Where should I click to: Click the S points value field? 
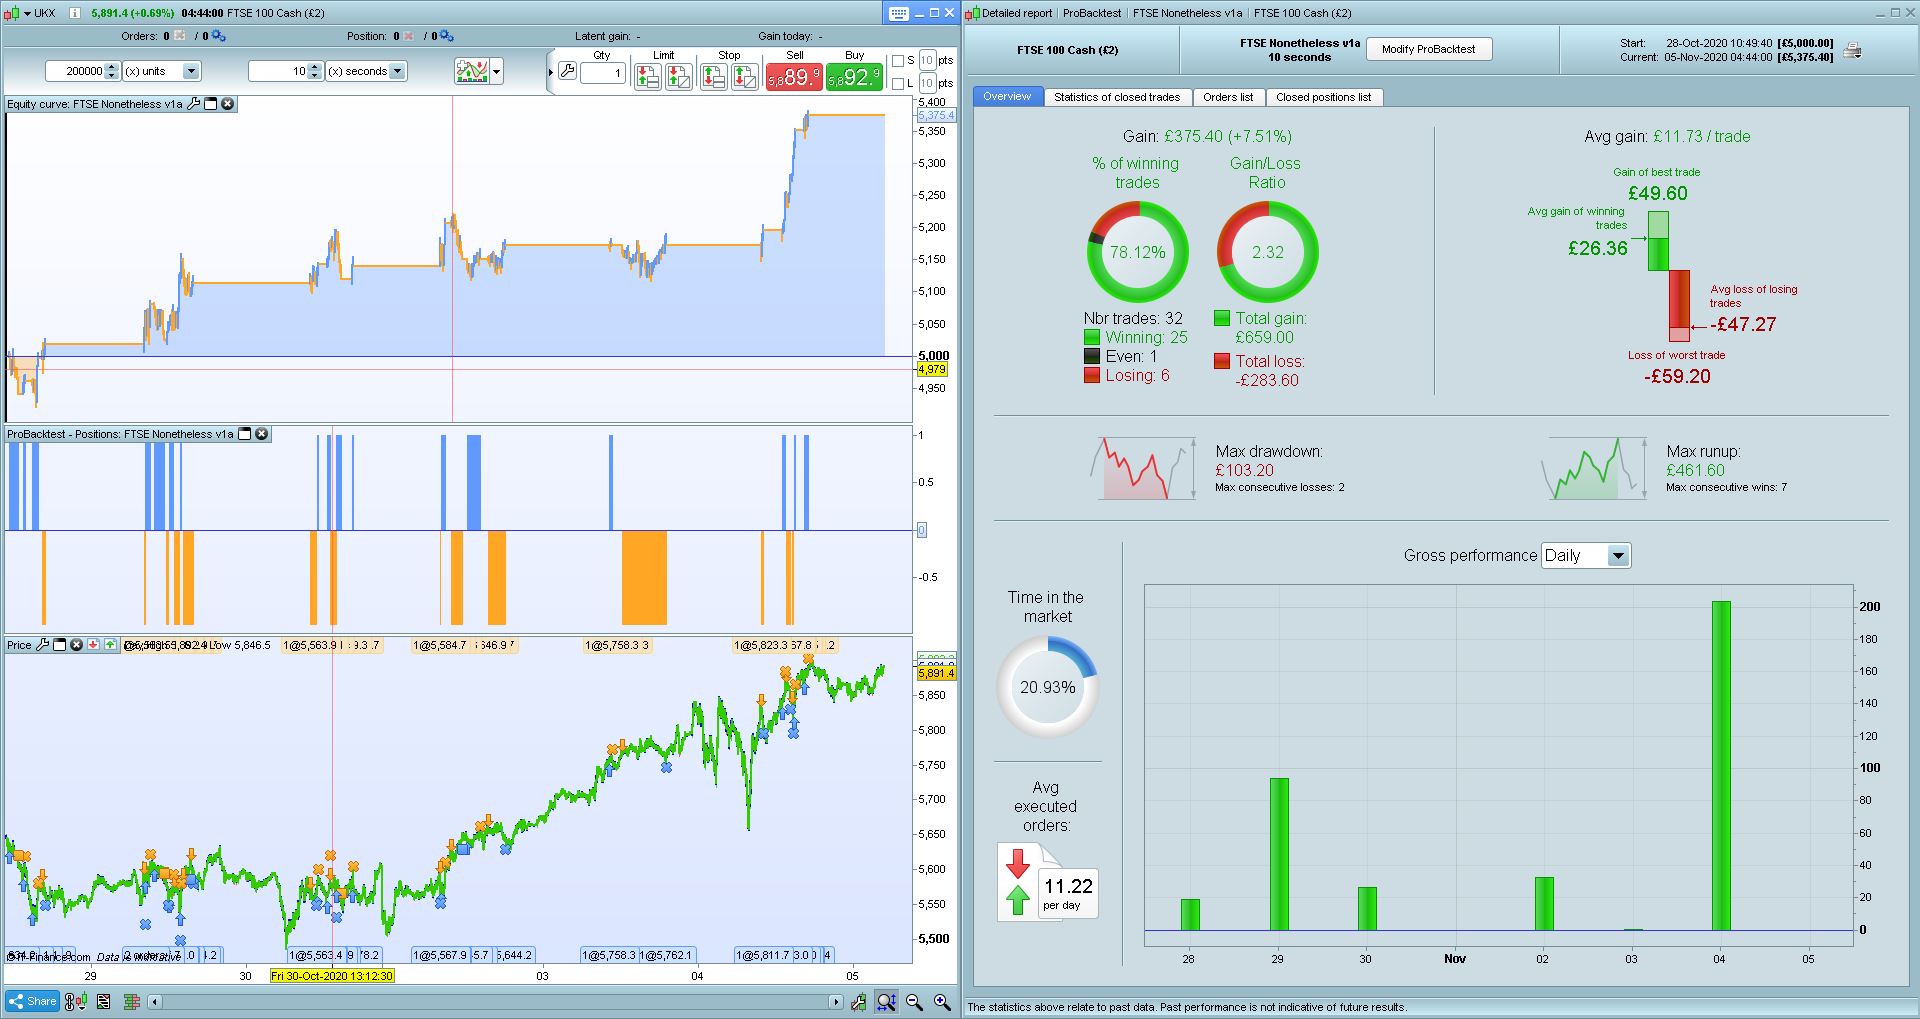click(x=928, y=60)
